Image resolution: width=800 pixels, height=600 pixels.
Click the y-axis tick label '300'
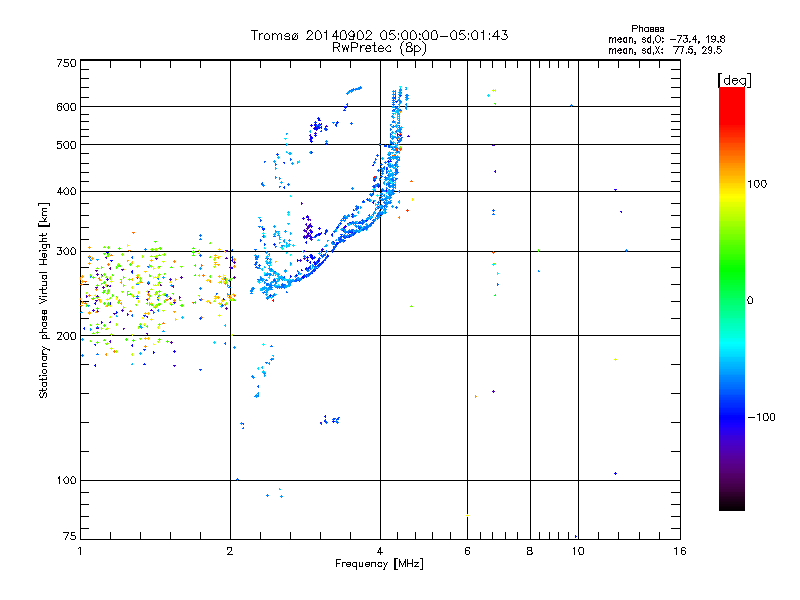(x=66, y=251)
